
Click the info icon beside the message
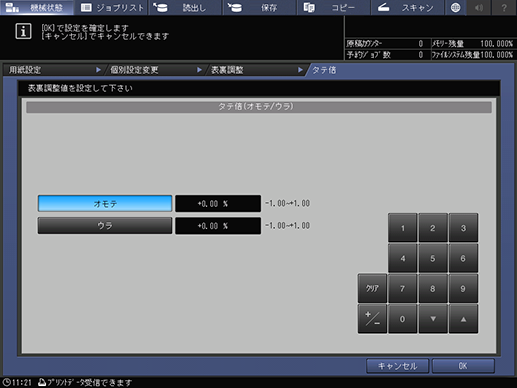pos(23,32)
